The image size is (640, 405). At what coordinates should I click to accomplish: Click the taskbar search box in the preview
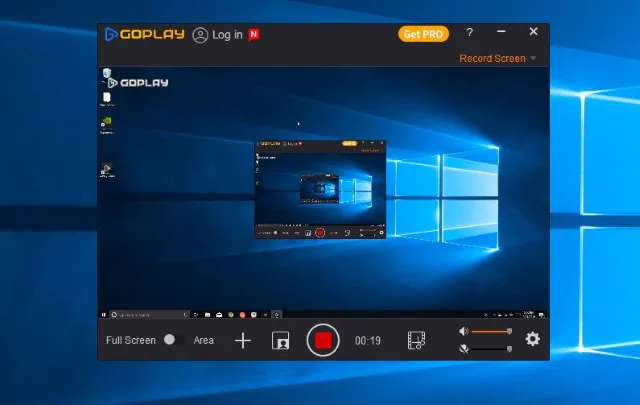149,315
